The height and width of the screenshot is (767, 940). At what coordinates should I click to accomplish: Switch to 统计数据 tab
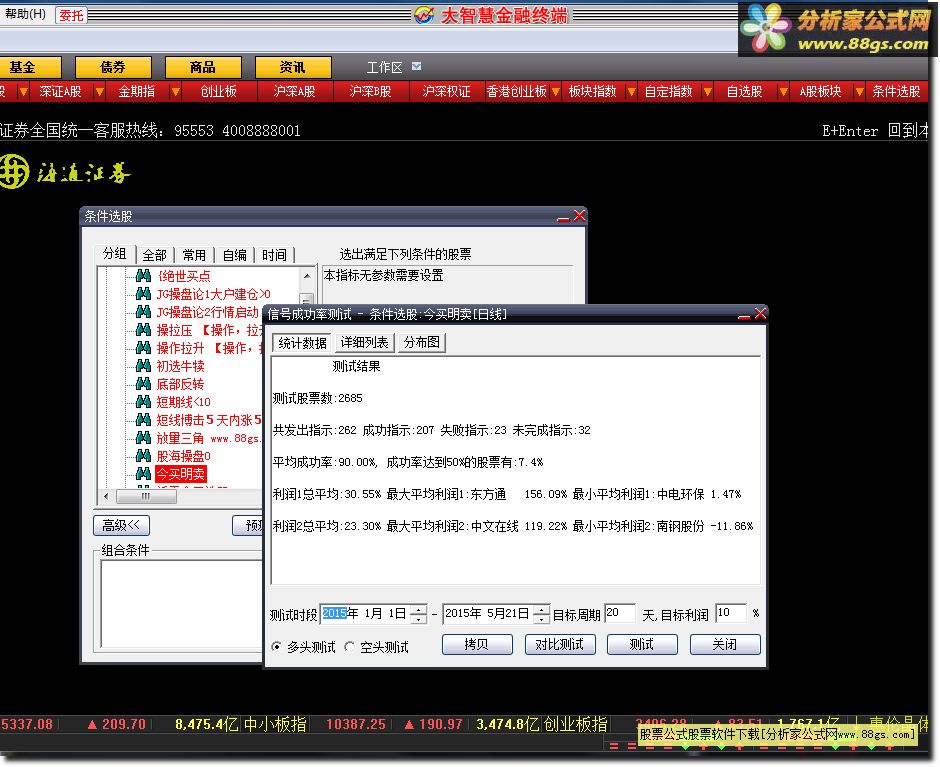tap(302, 342)
